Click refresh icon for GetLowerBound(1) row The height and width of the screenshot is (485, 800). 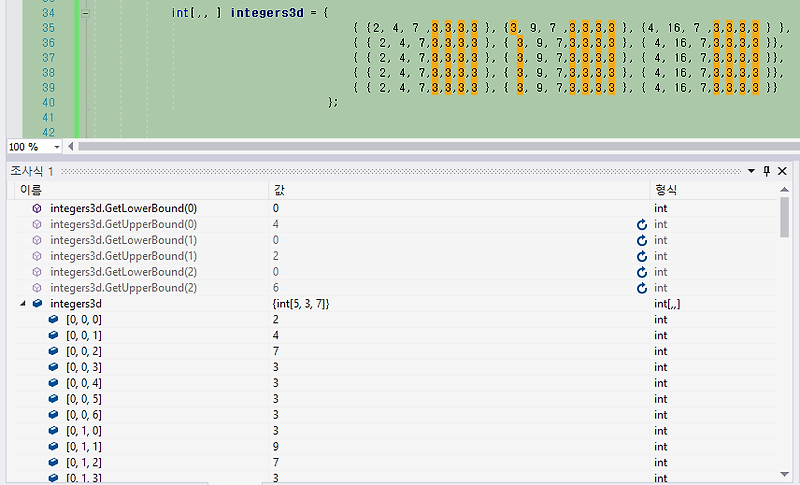[x=642, y=240]
